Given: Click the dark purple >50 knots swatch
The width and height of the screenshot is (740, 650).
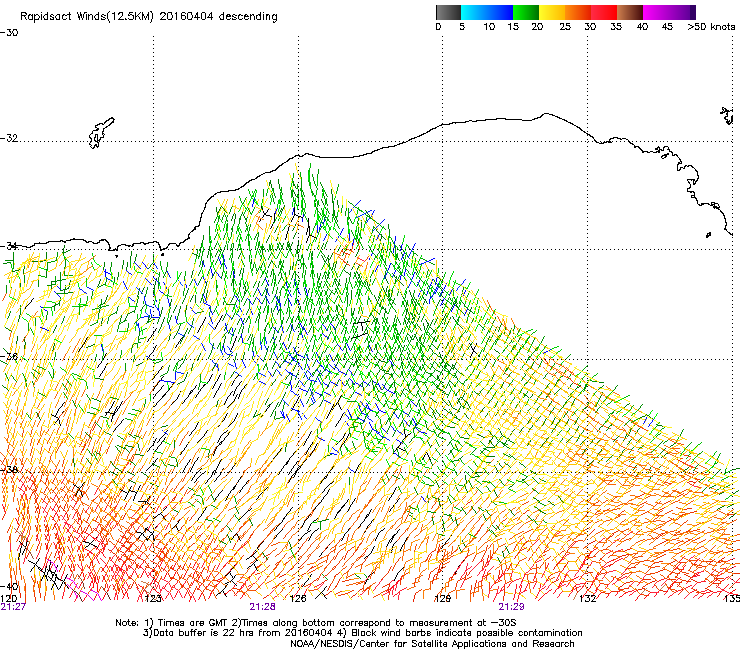Looking at the screenshot, I should click(x=692, y=12).
